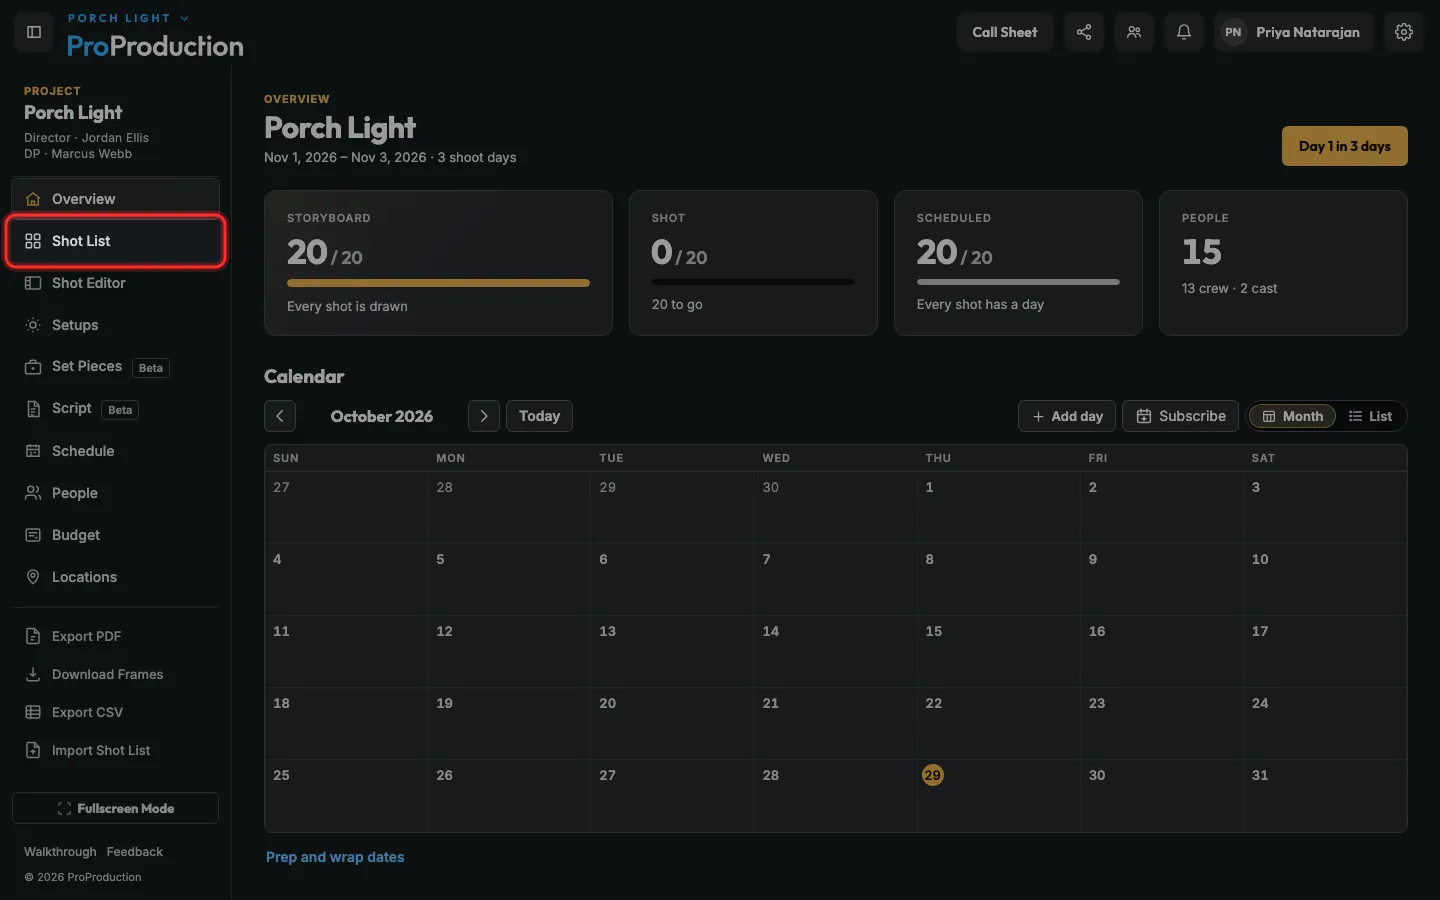The image size is (1440, 900).
Task: Enter Fullscreen Mode
Action: point(116,808)
